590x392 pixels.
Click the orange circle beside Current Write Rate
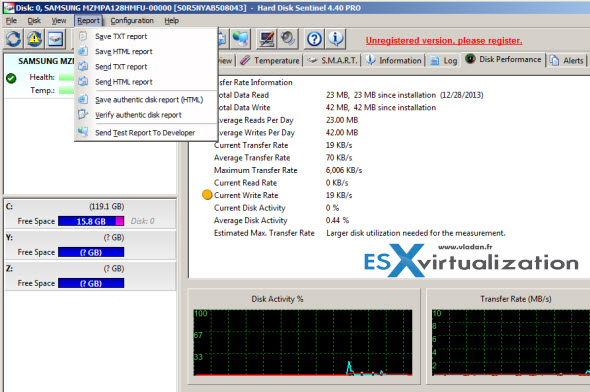click(x=207, y=195)
